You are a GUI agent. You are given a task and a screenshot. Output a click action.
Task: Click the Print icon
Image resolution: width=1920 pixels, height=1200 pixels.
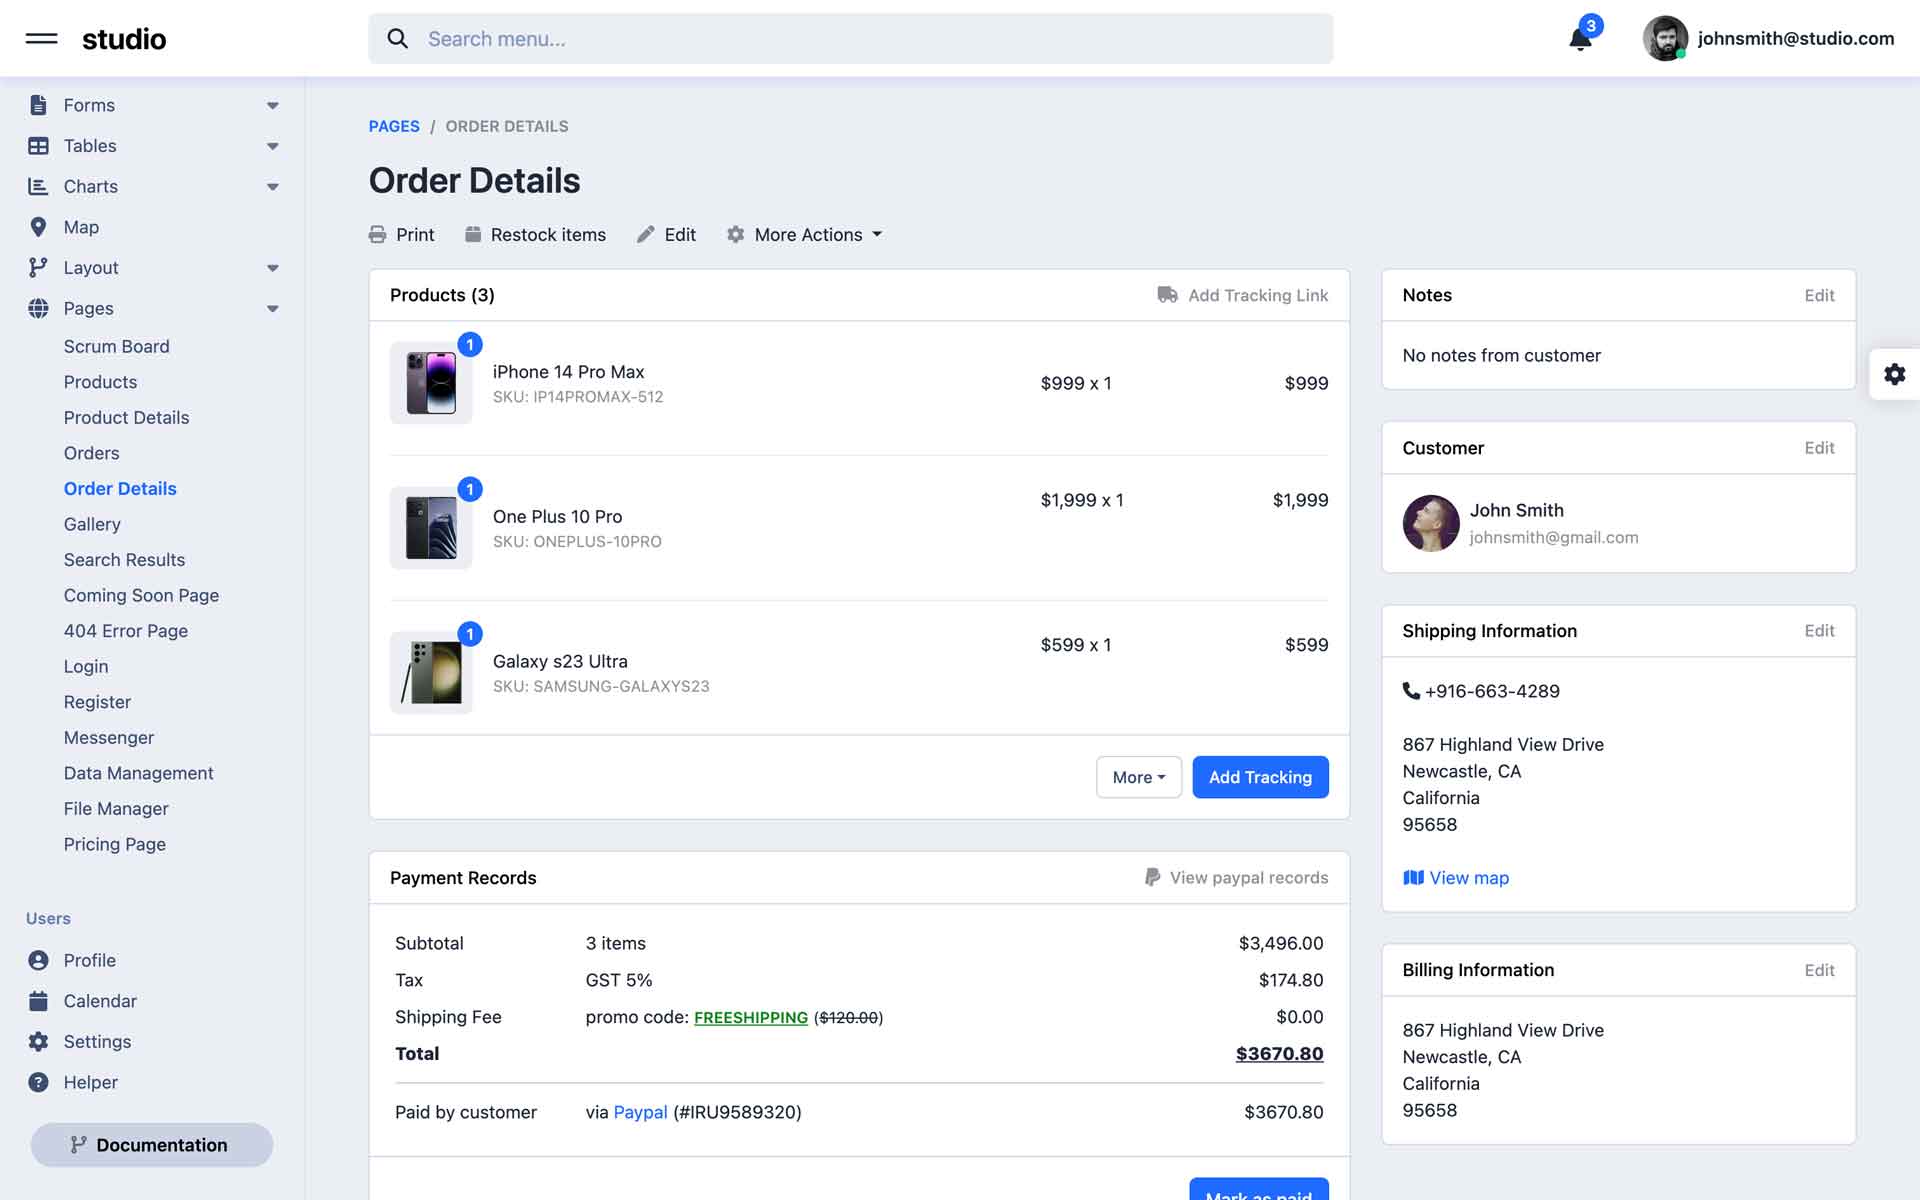pyautogui.click(x=377, y=235)
